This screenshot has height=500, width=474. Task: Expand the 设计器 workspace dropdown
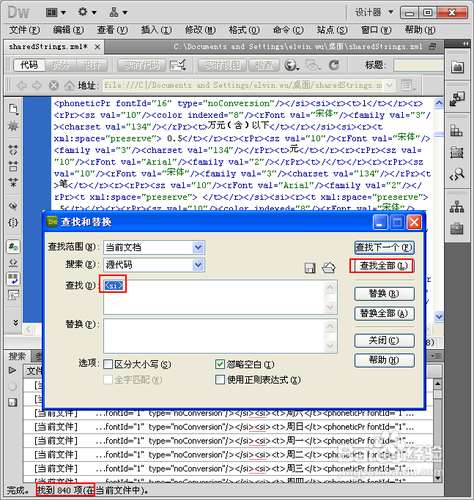[374, 13]
